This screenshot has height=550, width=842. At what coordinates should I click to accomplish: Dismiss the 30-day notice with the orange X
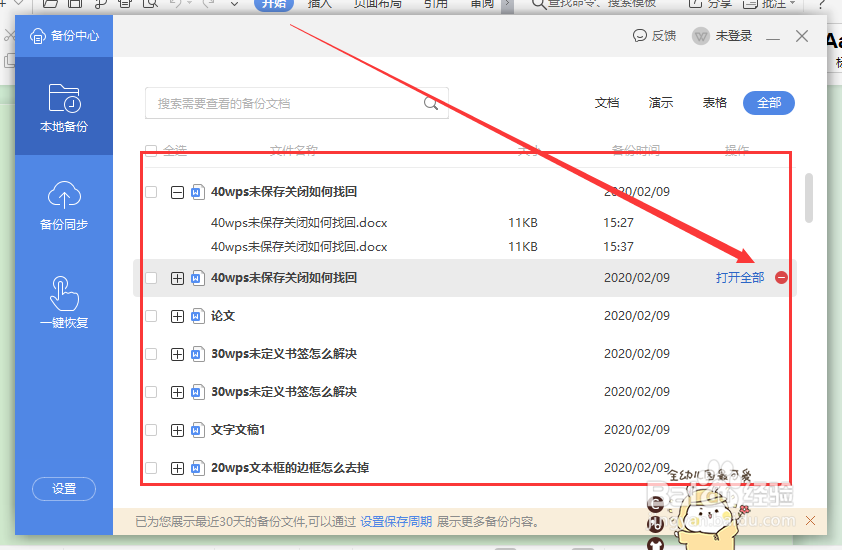[x=810, y=520]
